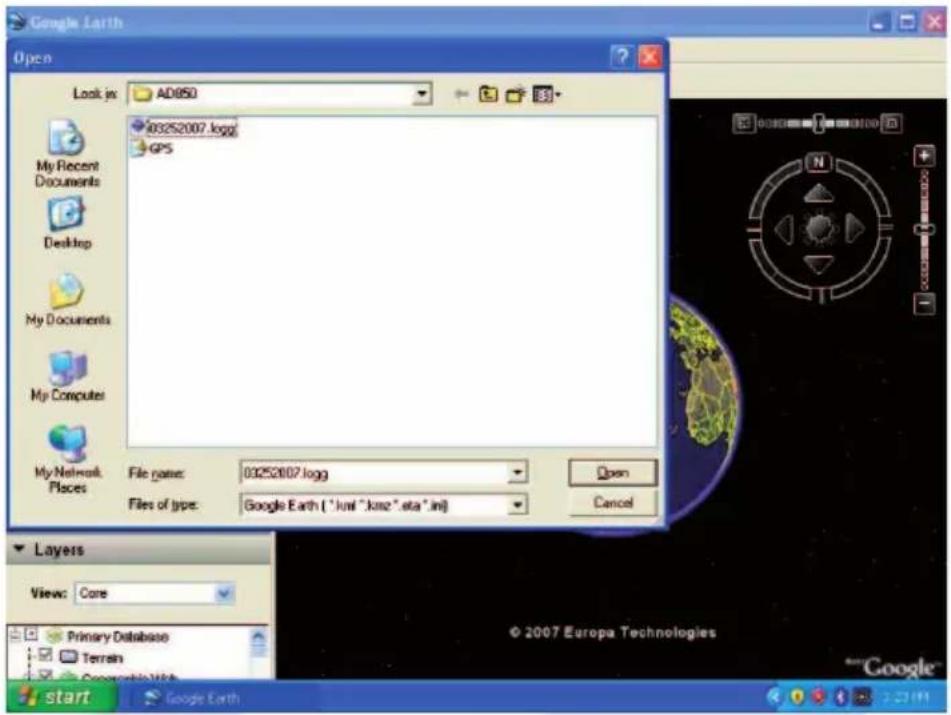The width and height of the screenshot is (951, 715).
Task: Expand the Look in AD850 dropdown
Action: [421, 94]
